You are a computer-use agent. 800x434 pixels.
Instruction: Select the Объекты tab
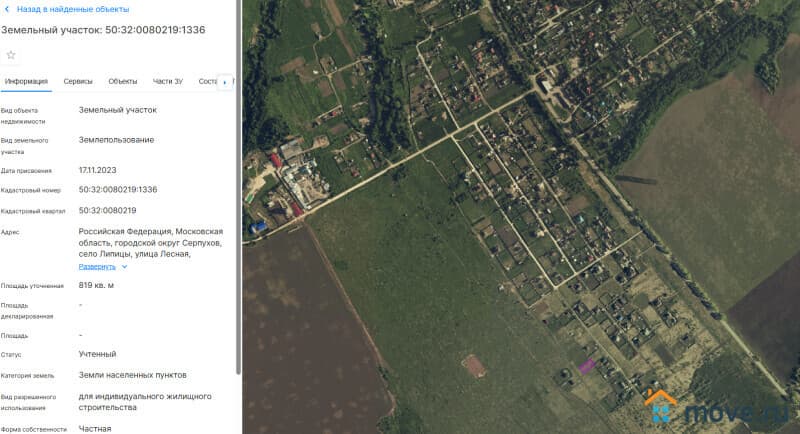[x=123, y=81]
